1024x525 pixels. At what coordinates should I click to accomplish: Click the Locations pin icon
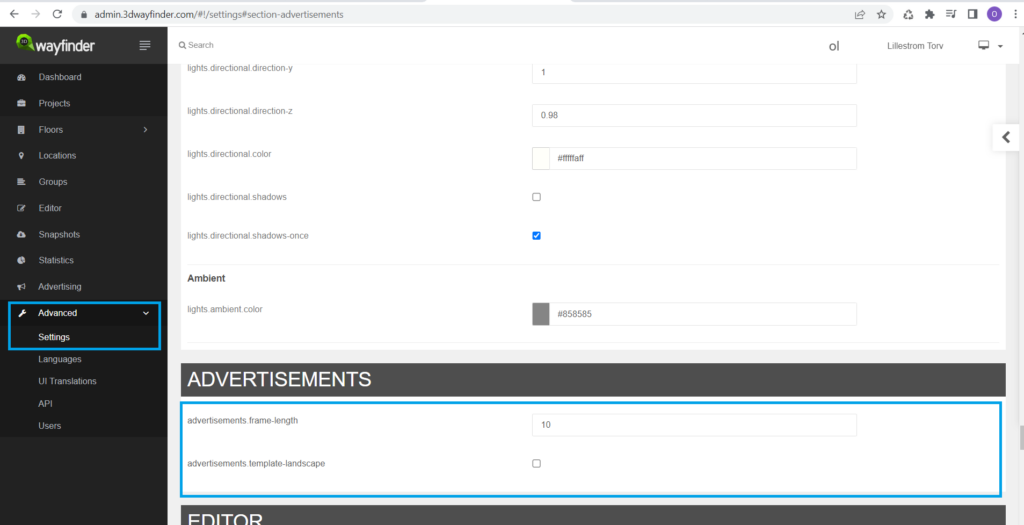pyautogui.click(x=22, y=155)
